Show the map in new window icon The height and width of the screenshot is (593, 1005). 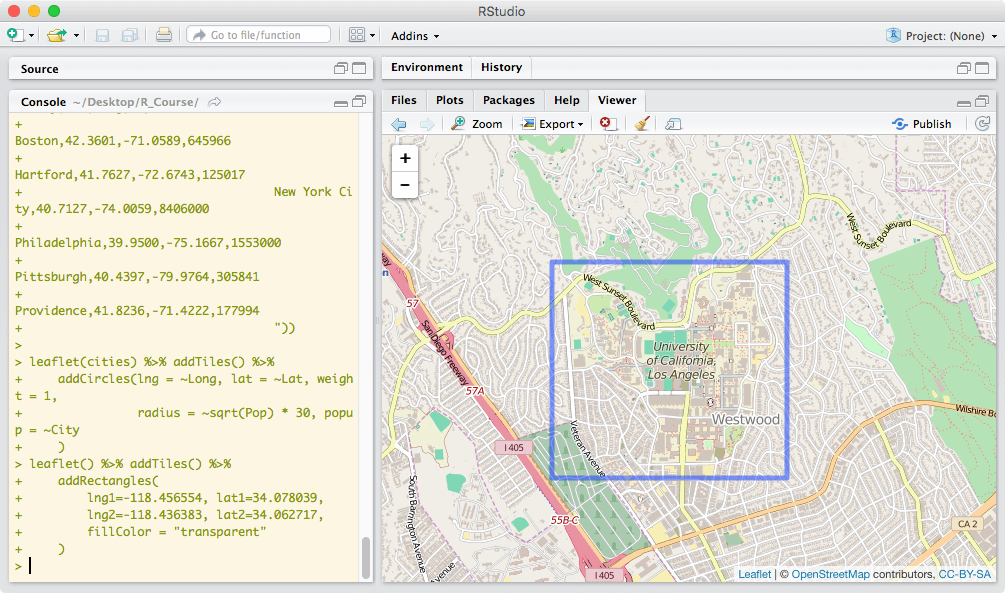point(673,124)
